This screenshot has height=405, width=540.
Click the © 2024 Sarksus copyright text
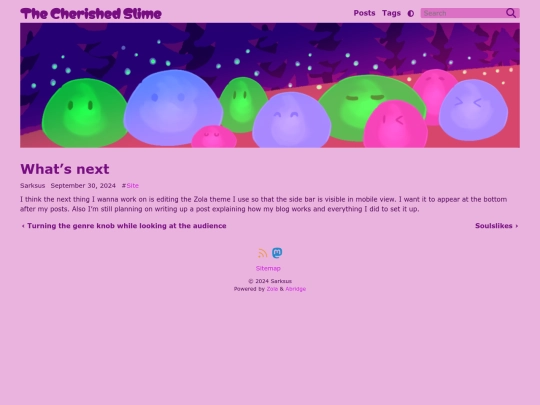coord(270,281)
